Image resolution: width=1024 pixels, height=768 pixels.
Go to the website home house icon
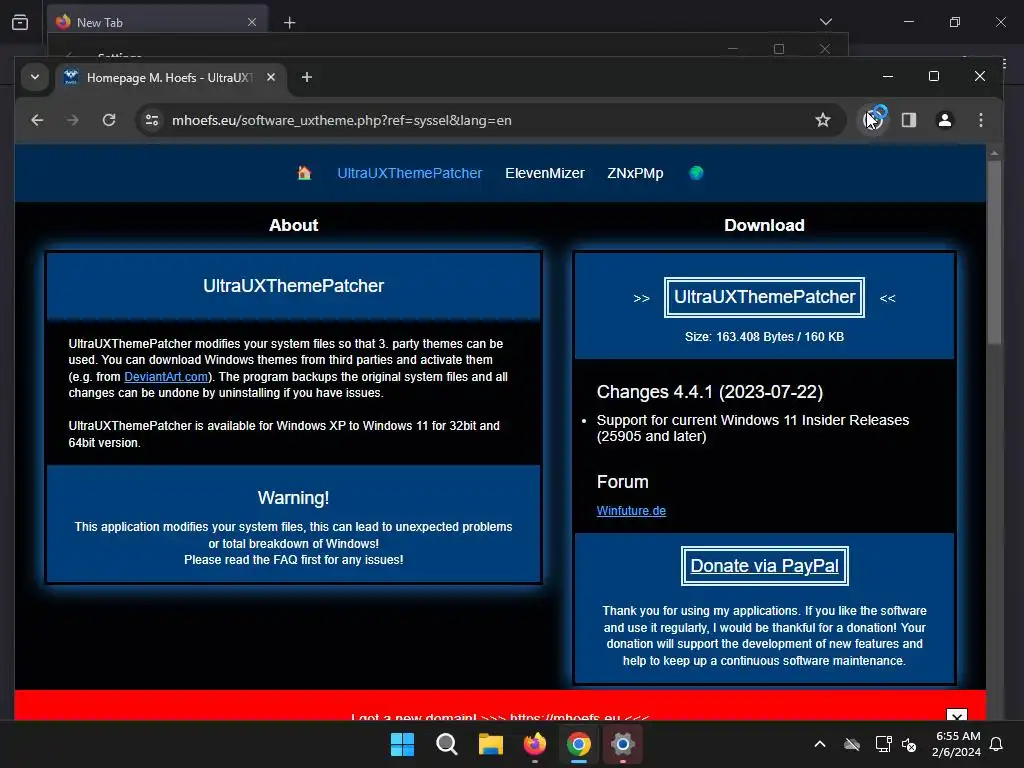pos(304,173)
